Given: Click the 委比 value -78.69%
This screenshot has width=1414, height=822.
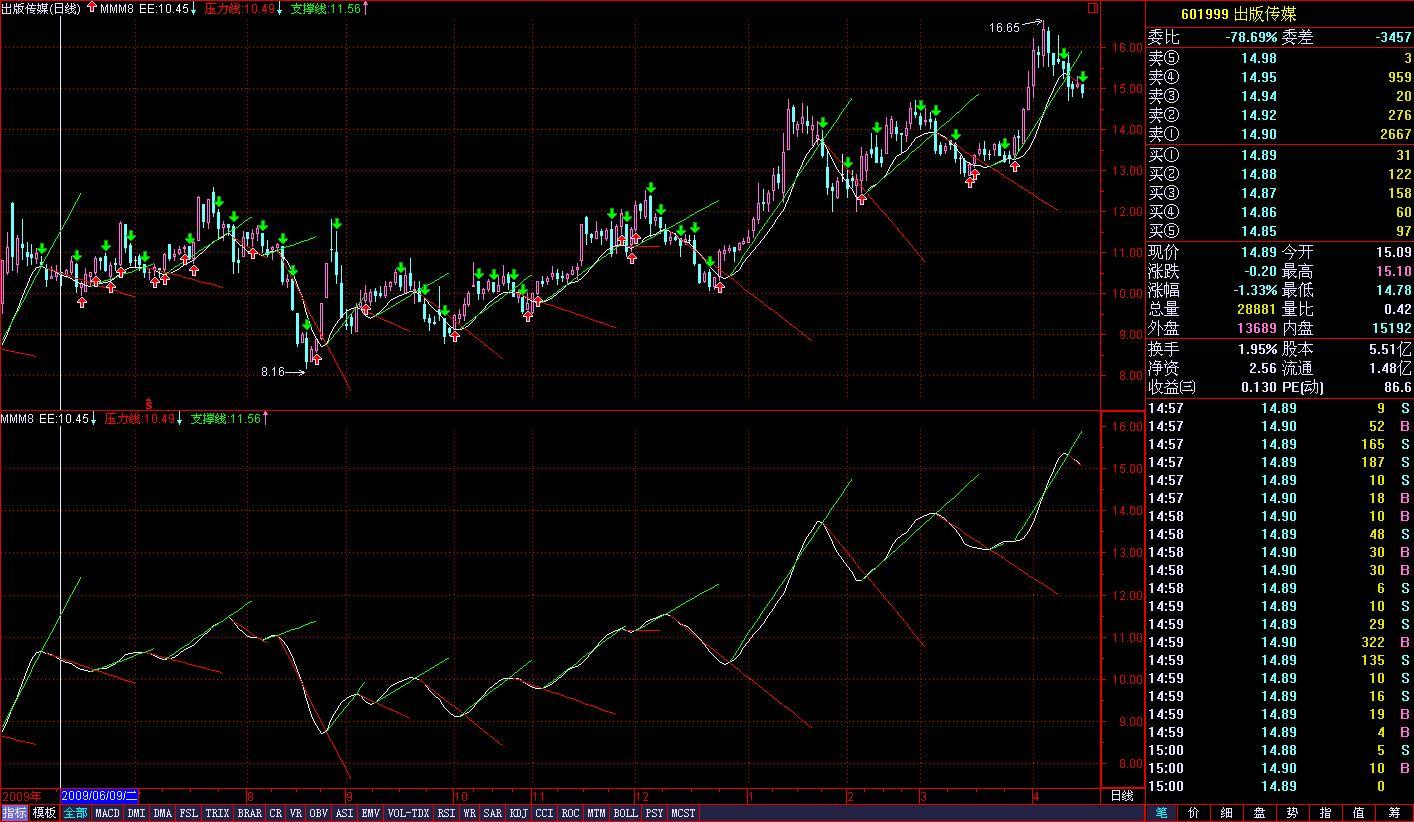Looking at the screenshot, I should click(x=1251, y=37).
